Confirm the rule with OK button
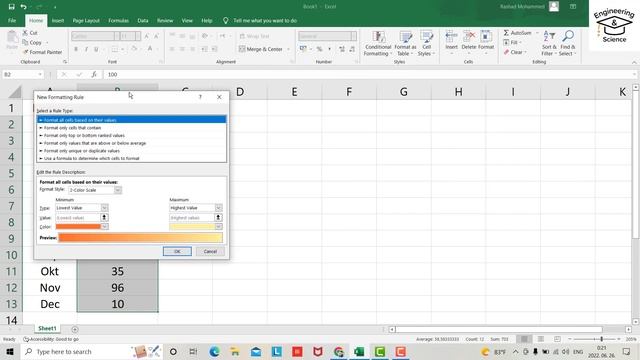 click(x=177, y=251)
